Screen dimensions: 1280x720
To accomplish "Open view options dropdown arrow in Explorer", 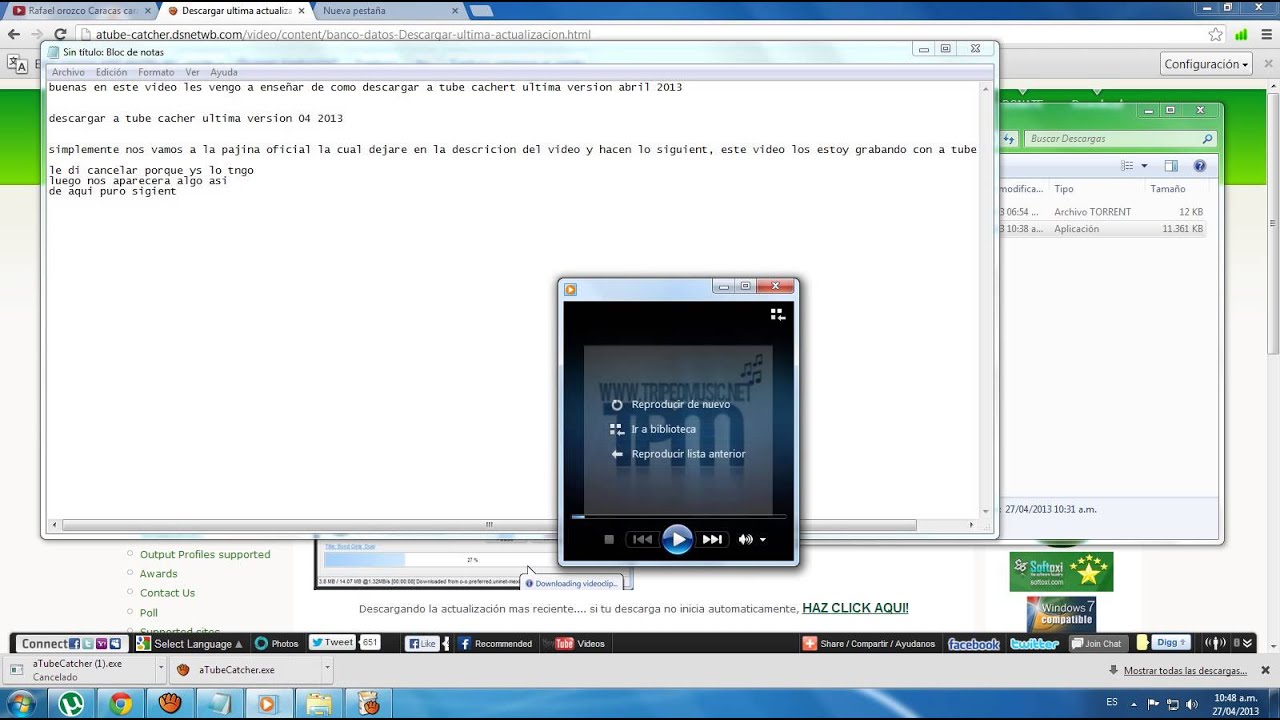I will [x=1144, y=166].
